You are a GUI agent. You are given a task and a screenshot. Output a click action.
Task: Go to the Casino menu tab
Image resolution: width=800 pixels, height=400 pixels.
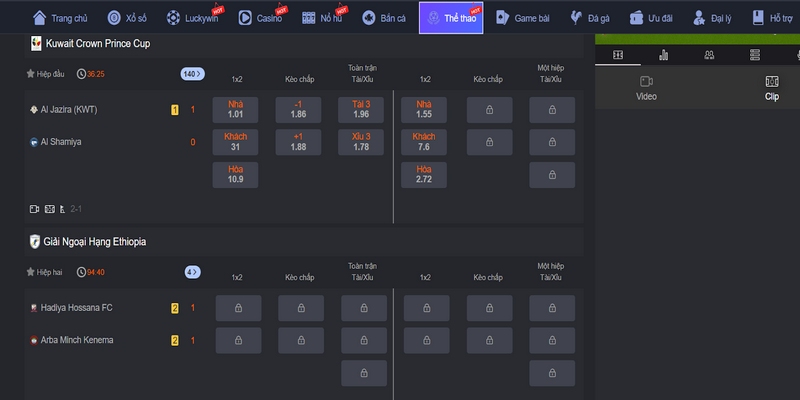point(262,18)
